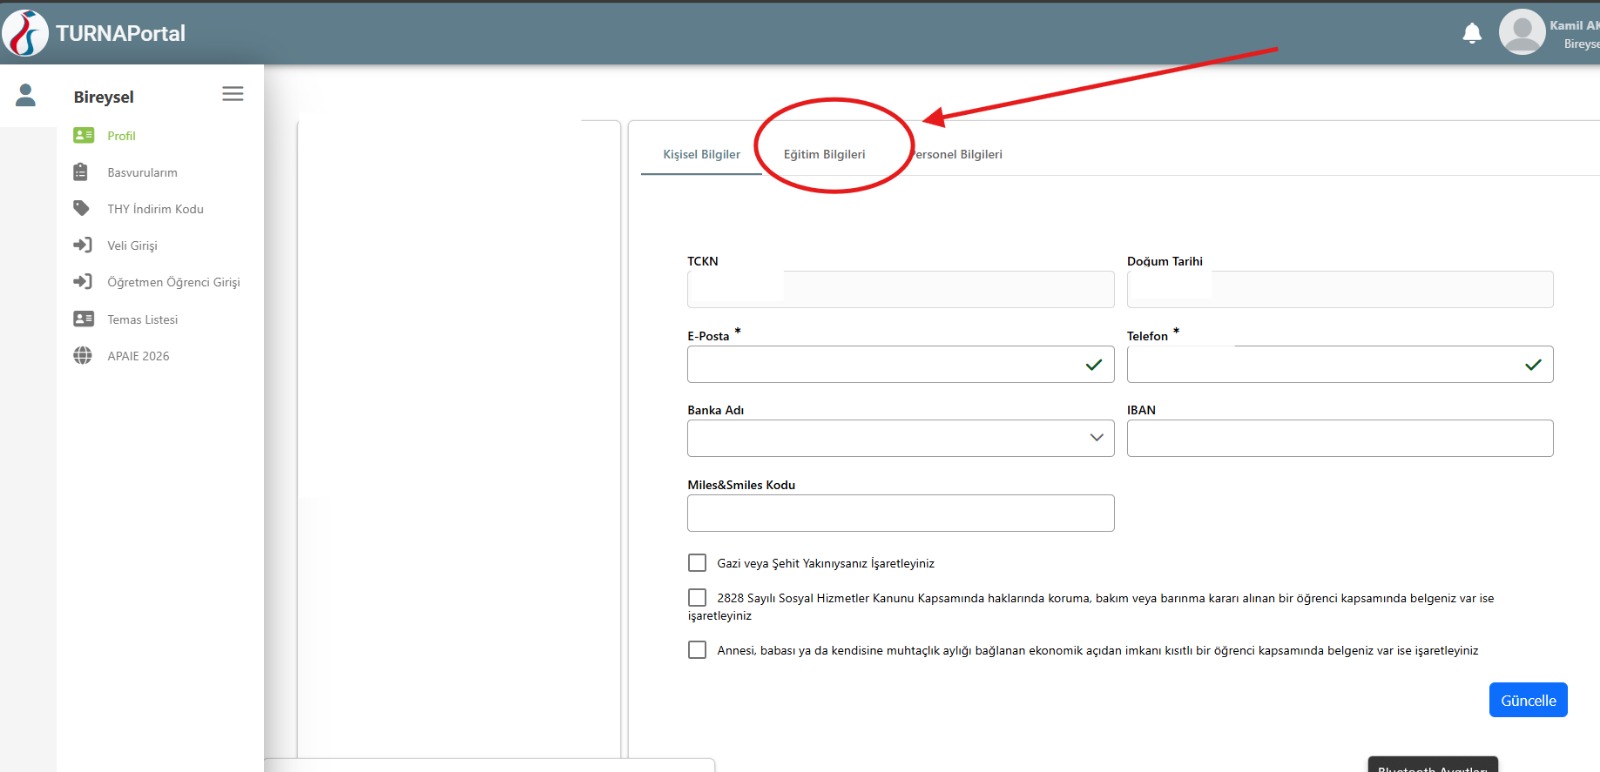Select the Kişisel Bilgiler tab
The width and height of the screenshot is (1600, 772).
pos(701,154)
